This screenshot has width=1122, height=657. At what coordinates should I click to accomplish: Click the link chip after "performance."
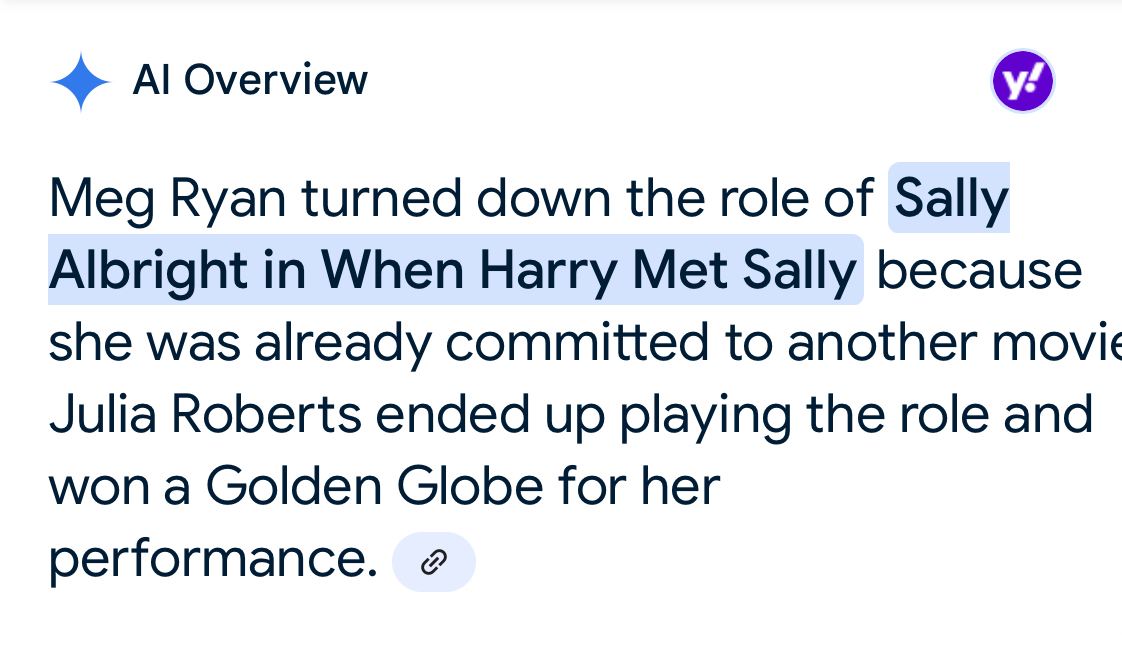433,562
